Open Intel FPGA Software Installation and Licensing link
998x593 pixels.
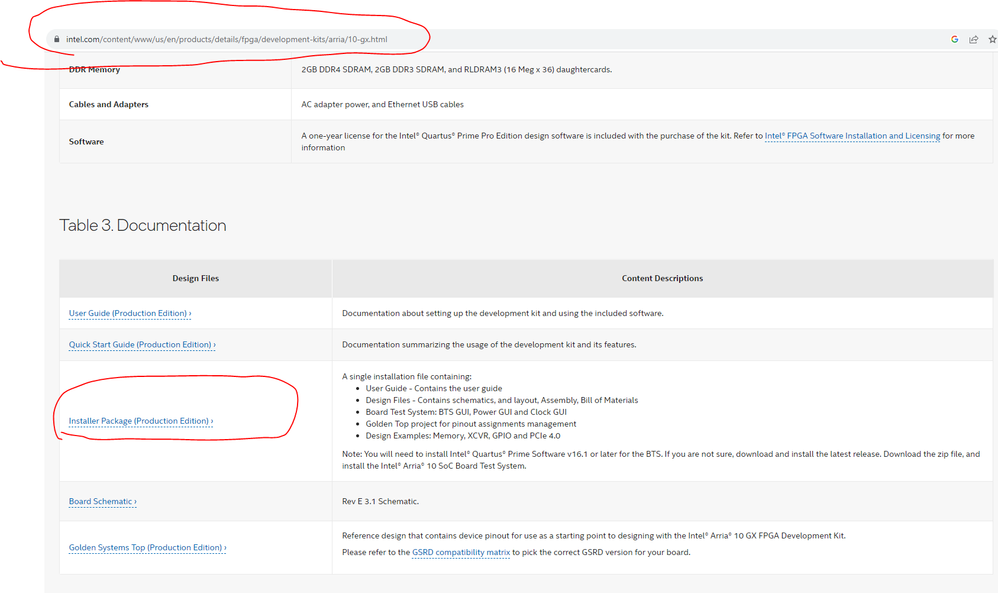coord(852,136)
